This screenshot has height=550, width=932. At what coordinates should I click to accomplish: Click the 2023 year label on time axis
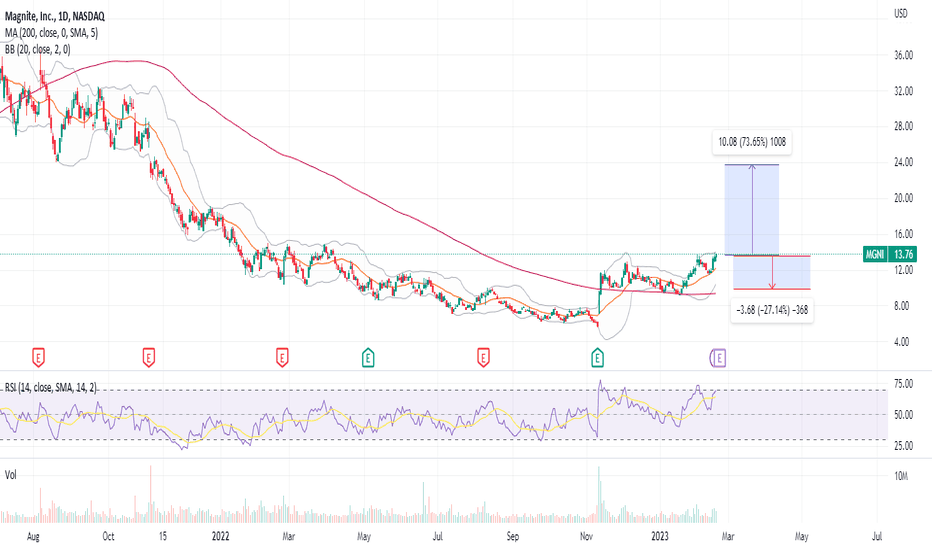tap(660, 536)
